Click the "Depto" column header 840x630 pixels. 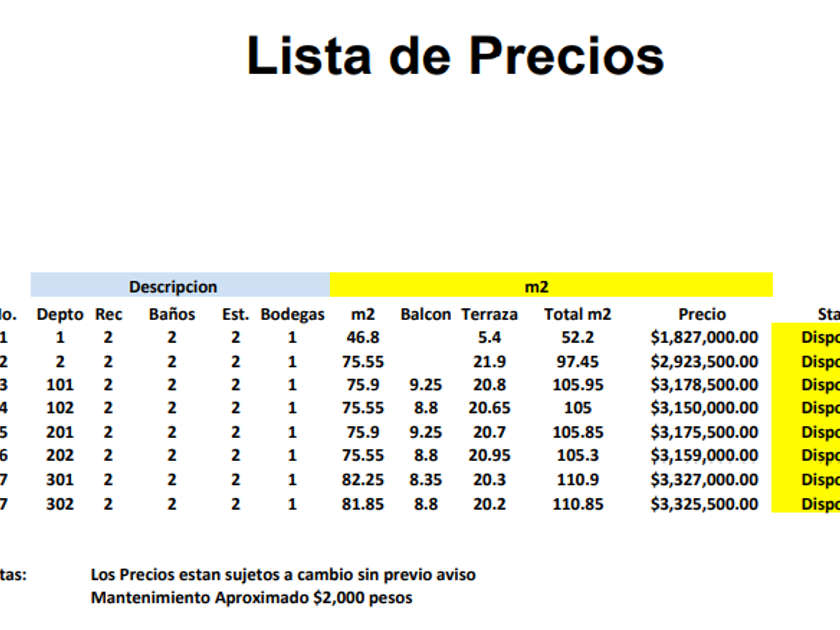coord(60,314)
